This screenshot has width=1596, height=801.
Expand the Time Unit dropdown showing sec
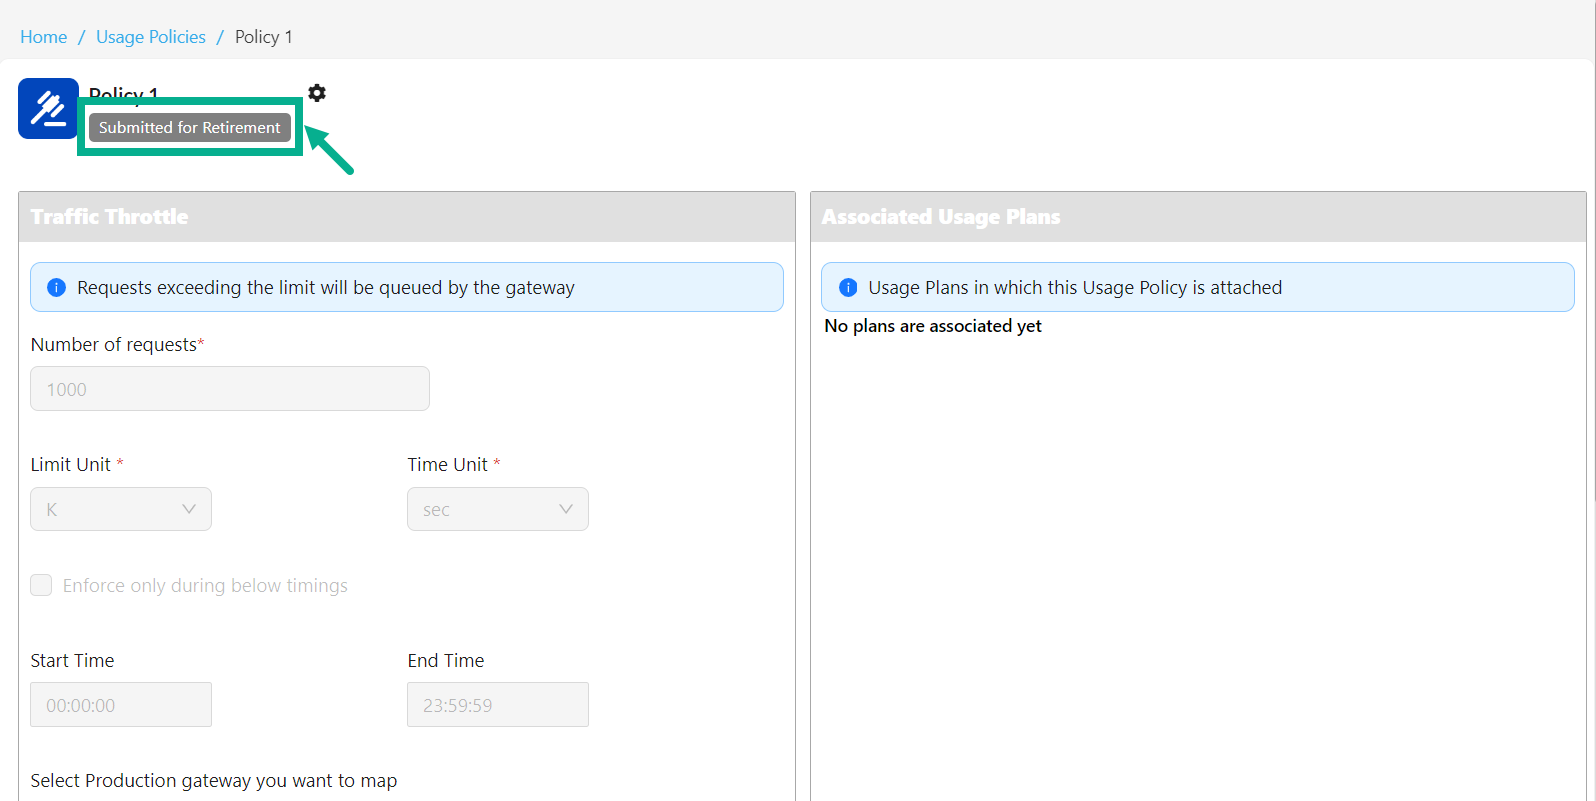click(x=497, y=509)
